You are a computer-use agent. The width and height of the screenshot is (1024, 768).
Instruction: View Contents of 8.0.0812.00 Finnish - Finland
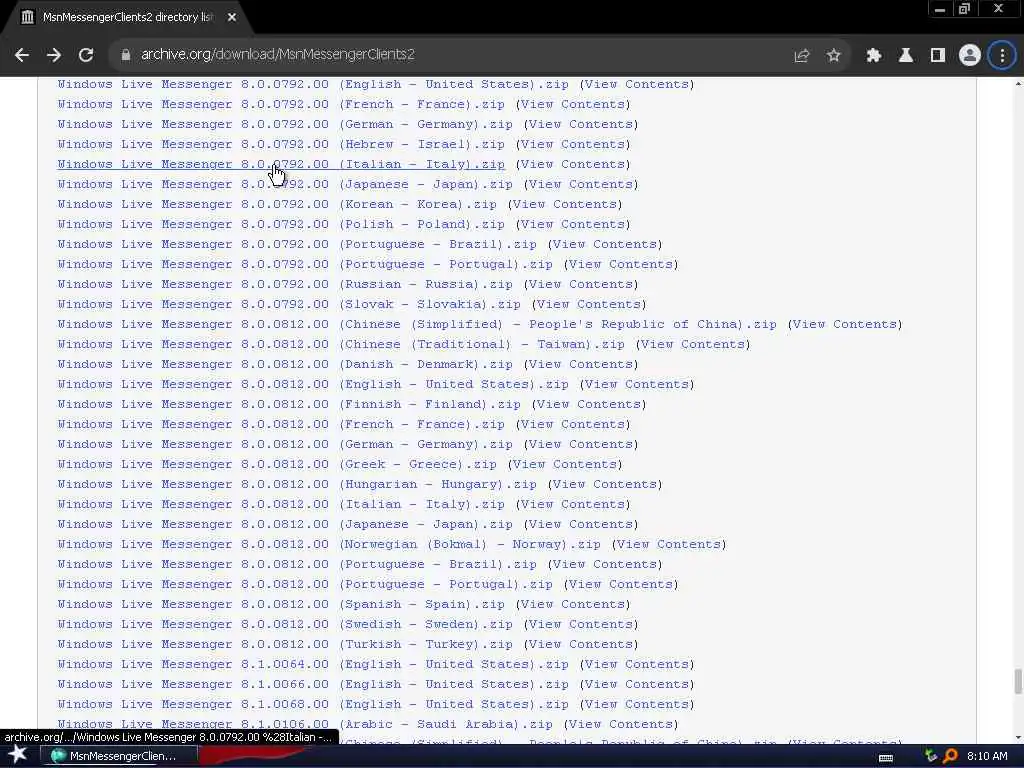point(589,404)
